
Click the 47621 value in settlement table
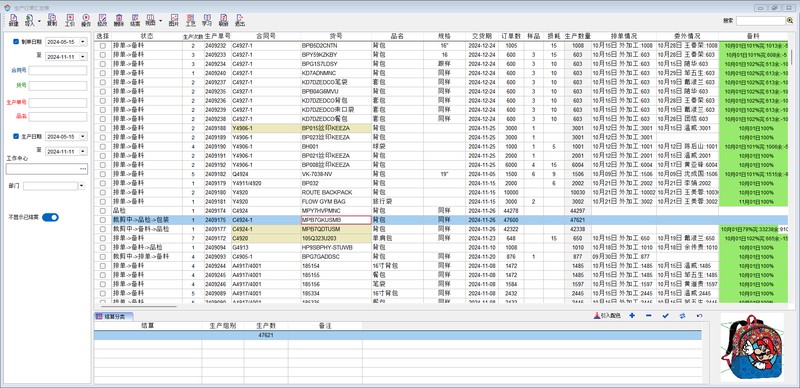pos(266,335)
